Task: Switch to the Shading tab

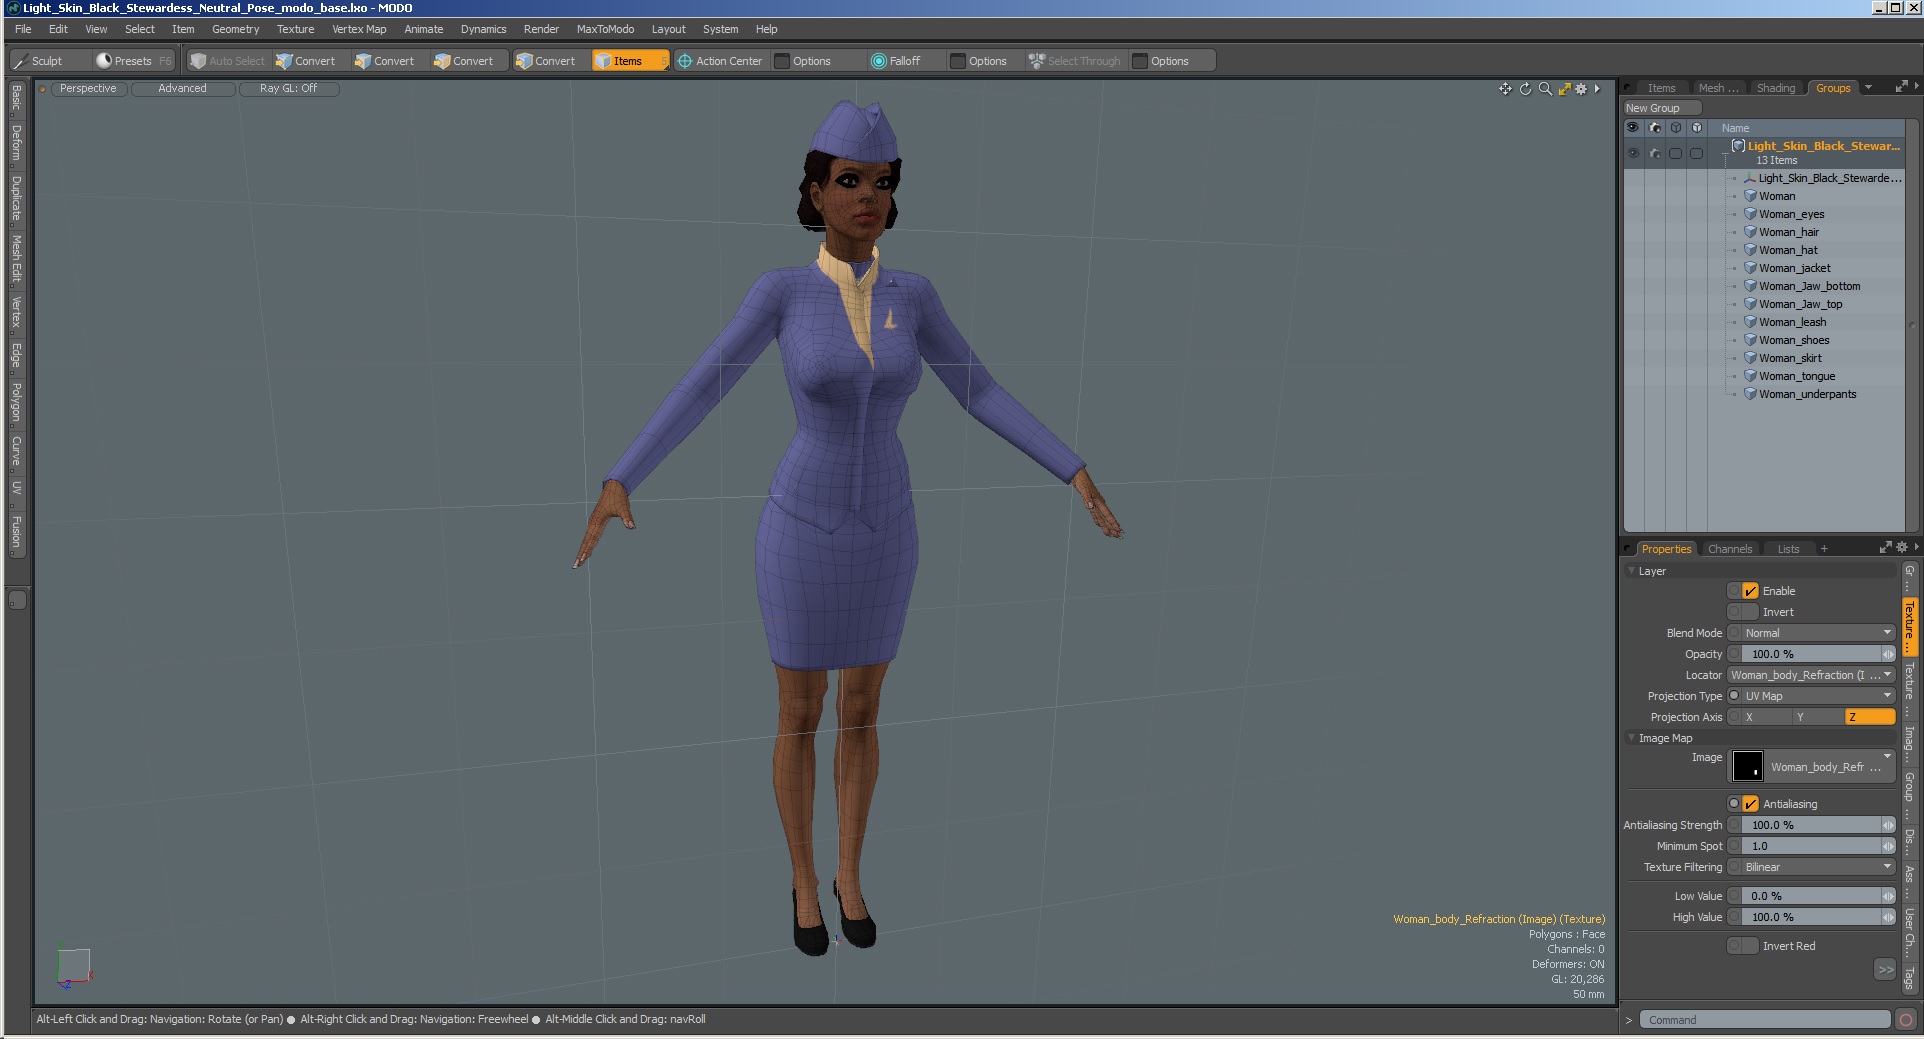Action: pyautogui.click(x=1776, y=88)
